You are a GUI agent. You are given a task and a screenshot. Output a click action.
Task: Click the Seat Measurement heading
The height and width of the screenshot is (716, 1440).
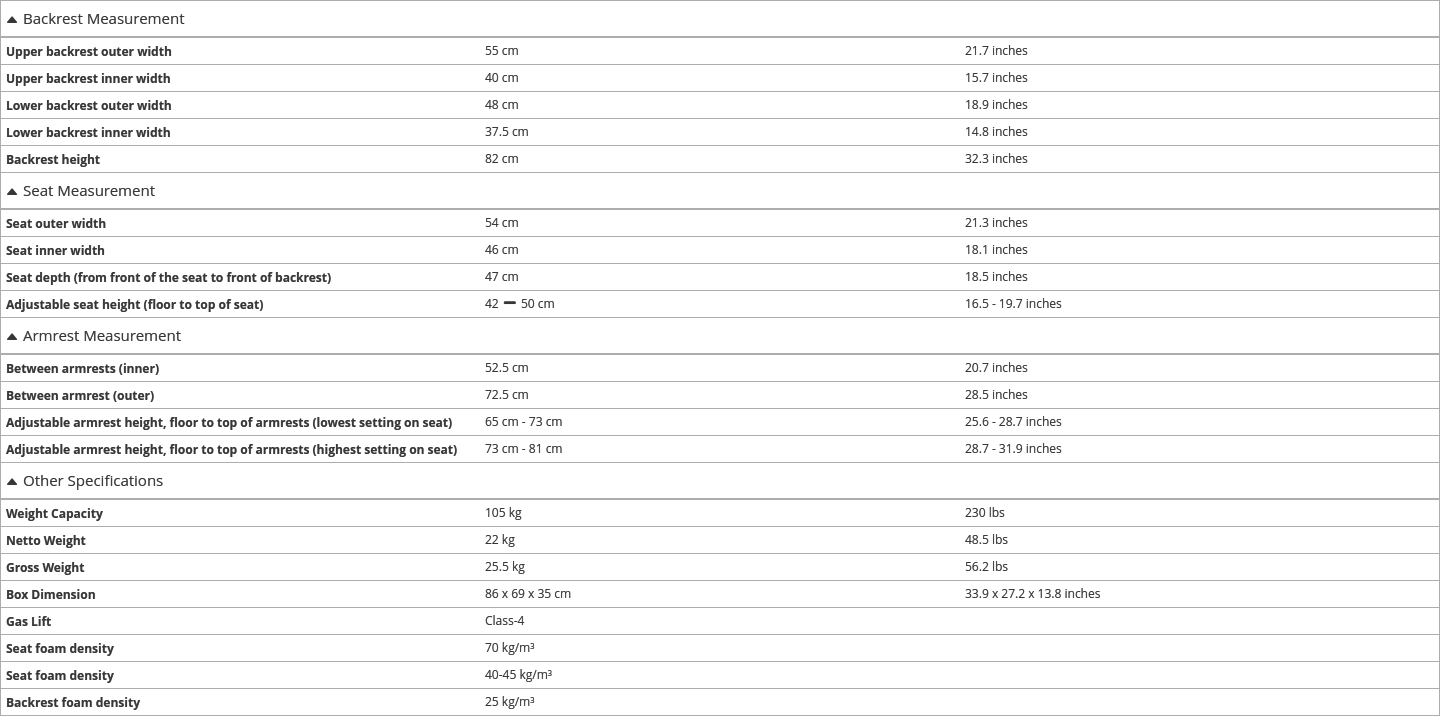[x=89, y=191]
